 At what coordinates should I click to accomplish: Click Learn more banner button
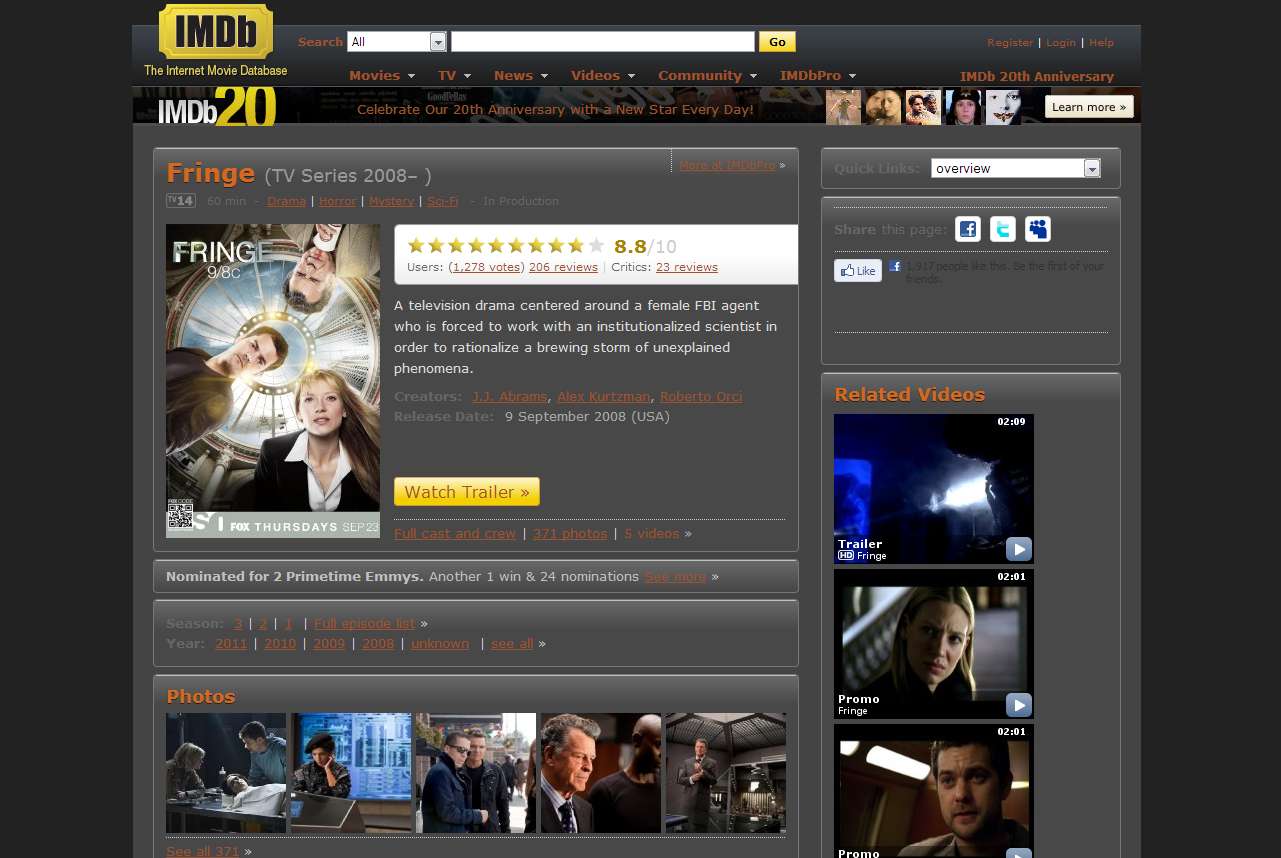pos(1089,107)
